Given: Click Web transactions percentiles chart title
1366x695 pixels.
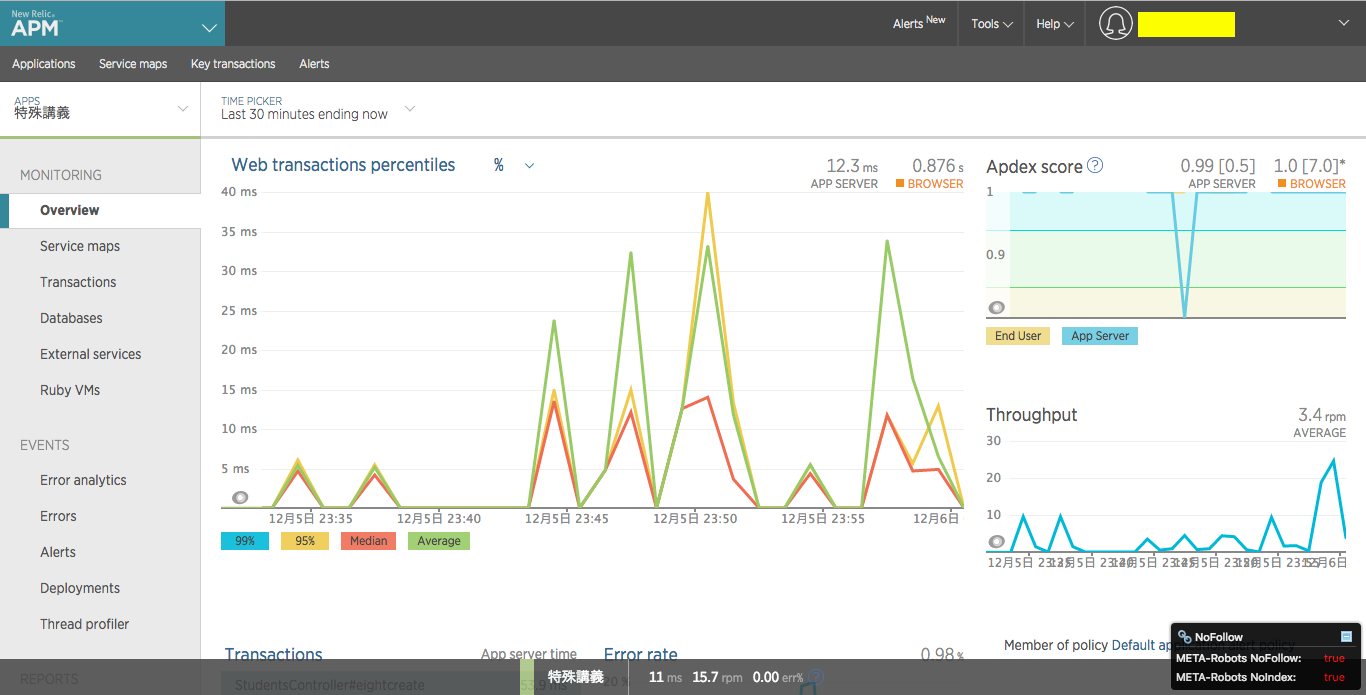Looking at the screenshot, I should (343, 165).
